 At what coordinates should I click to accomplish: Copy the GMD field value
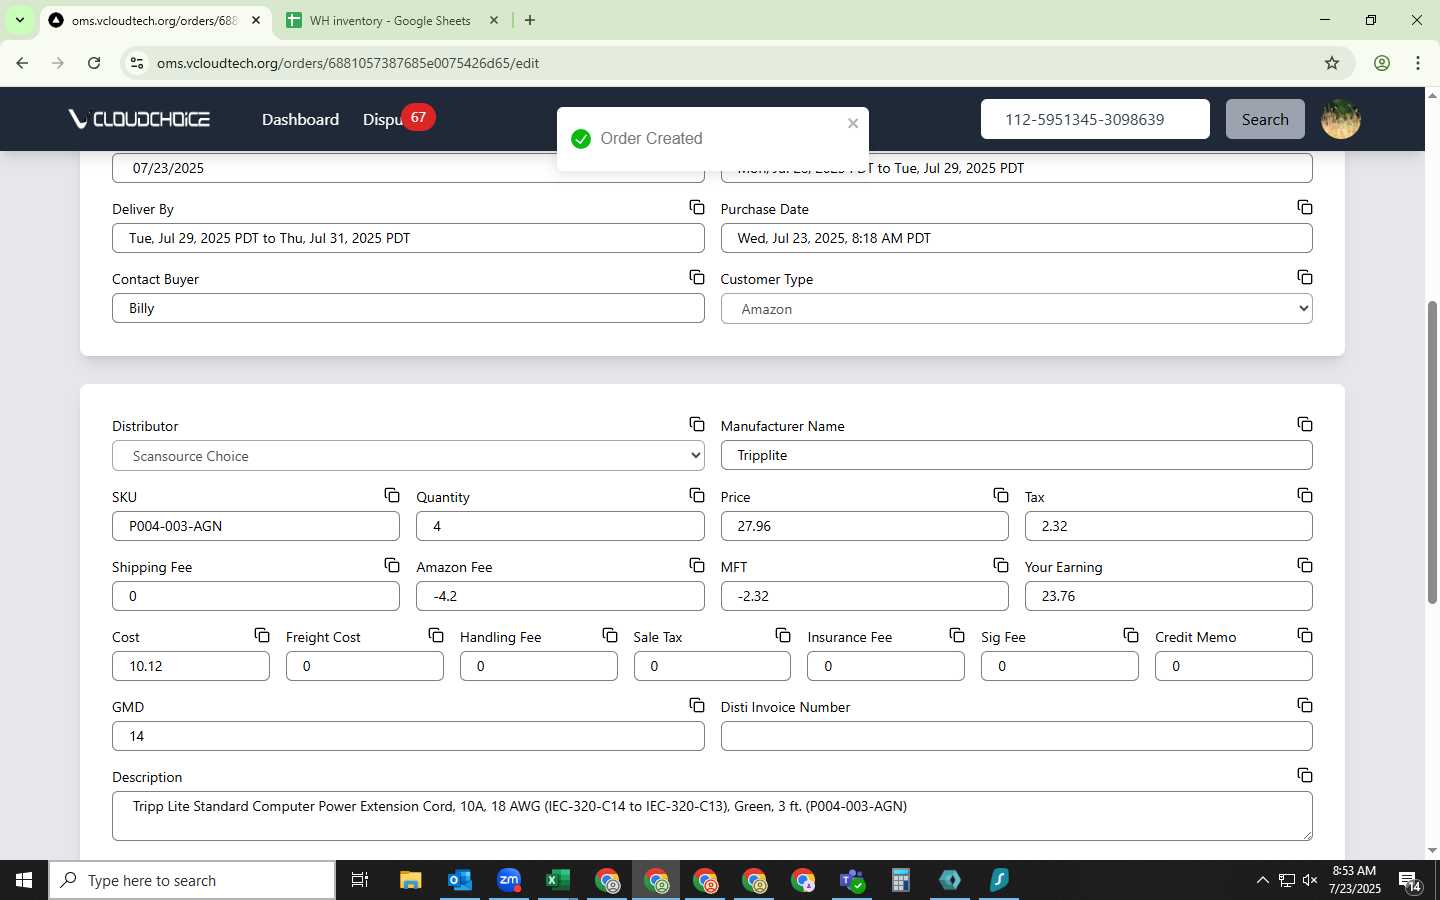coord(697,705)
